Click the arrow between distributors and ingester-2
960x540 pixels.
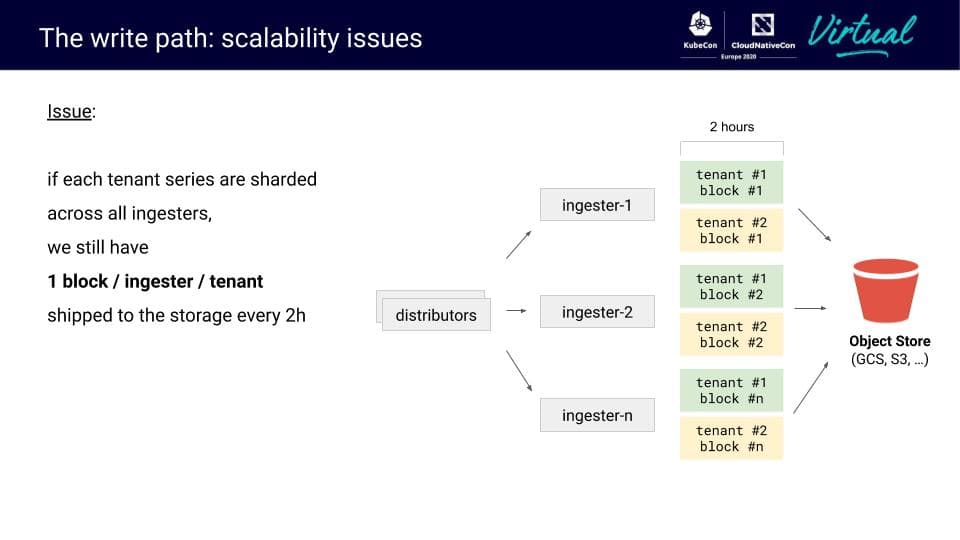tap(516, 311)
